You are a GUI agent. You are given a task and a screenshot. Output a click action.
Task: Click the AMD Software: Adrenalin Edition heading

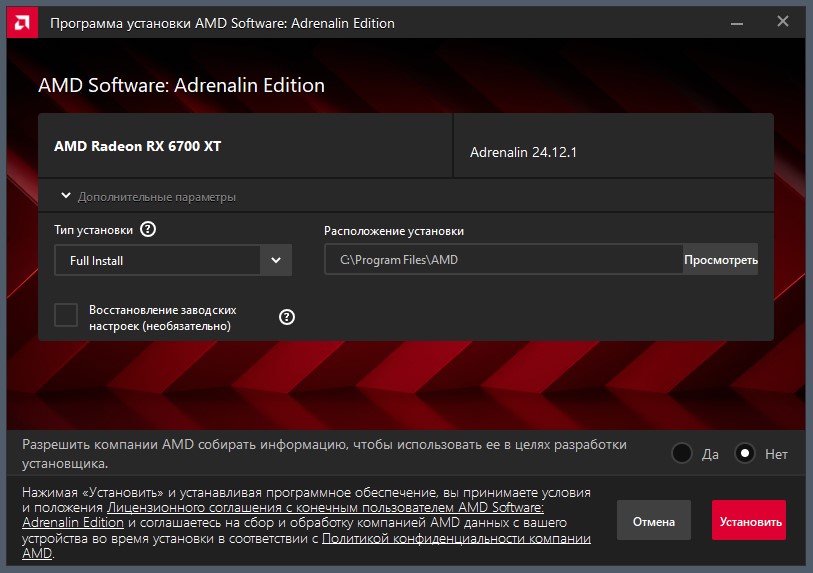(x=181, y=85)
